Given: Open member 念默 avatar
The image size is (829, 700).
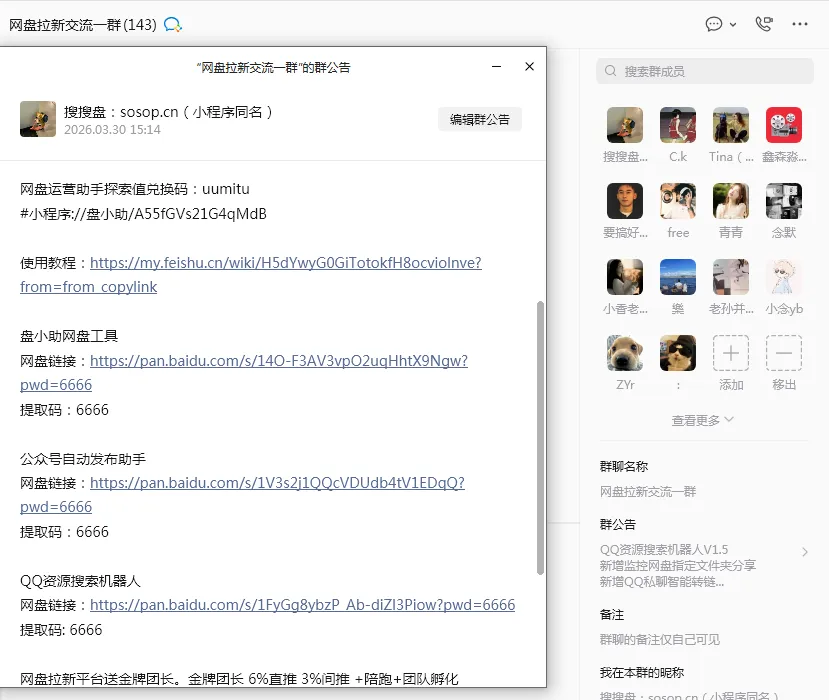Looking at the screenshot, I should pyautogui.click(x=784, y=201).
